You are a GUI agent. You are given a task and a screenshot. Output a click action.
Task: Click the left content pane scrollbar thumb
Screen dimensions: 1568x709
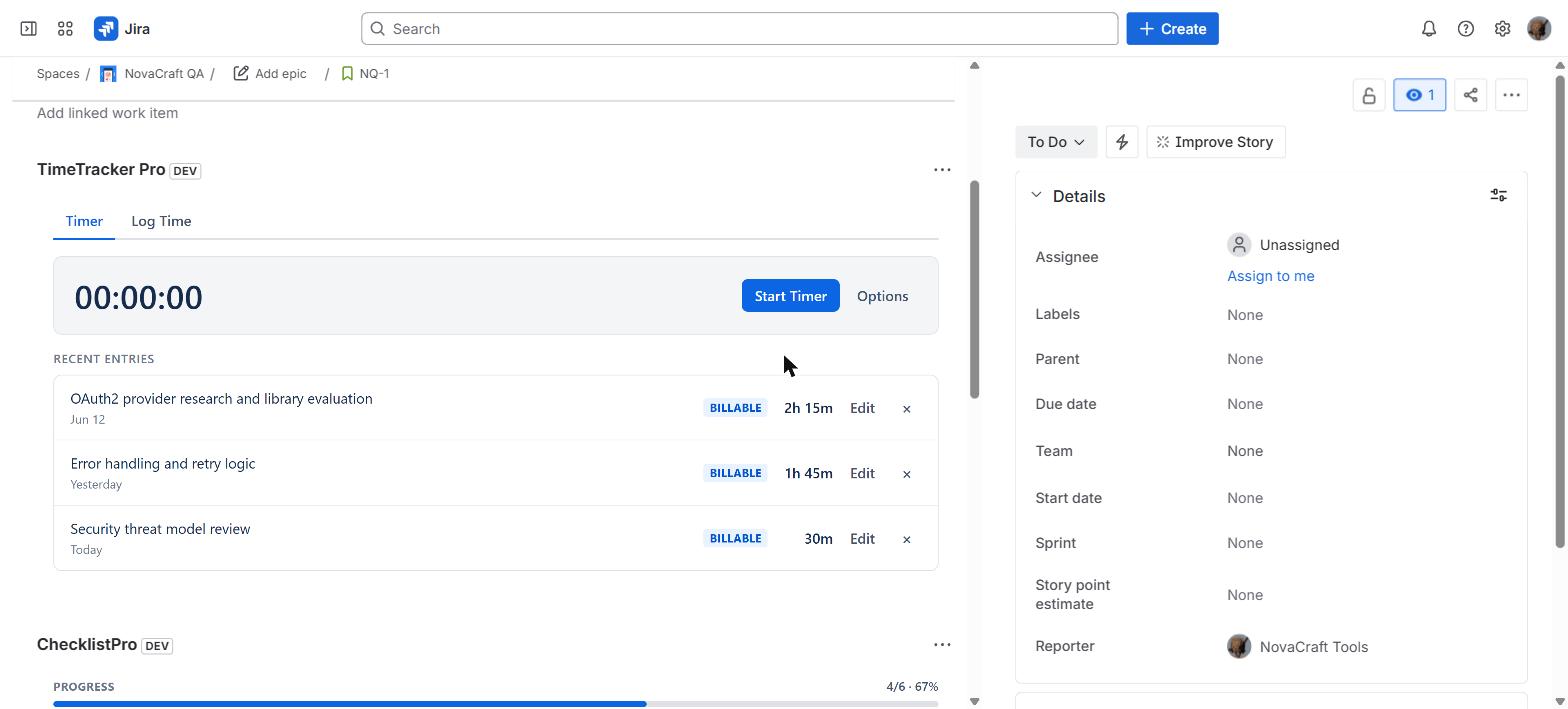(x=974, y=290)
